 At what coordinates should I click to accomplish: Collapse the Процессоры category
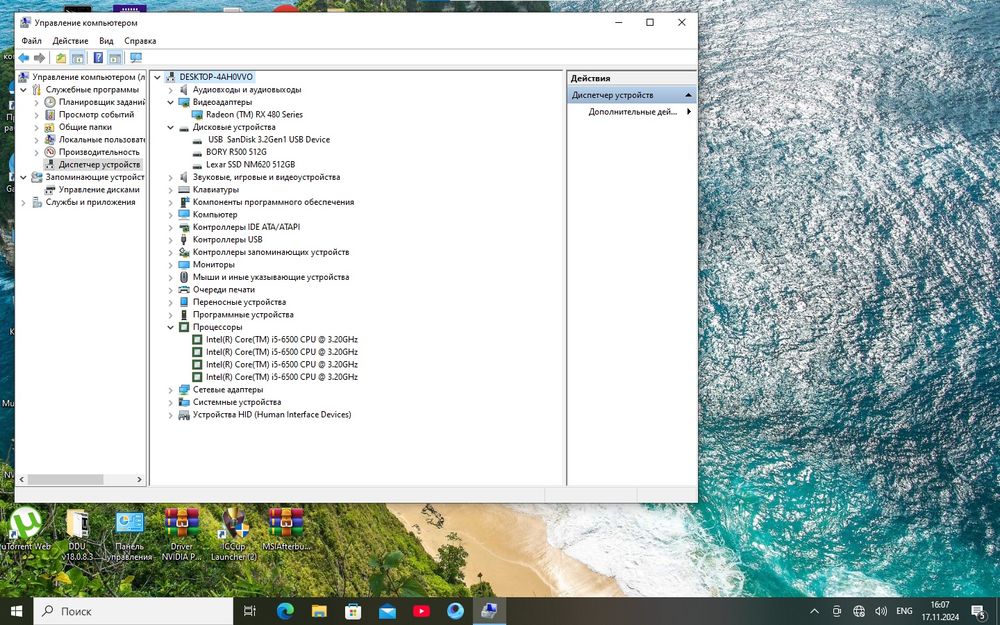tap(171, 327)
